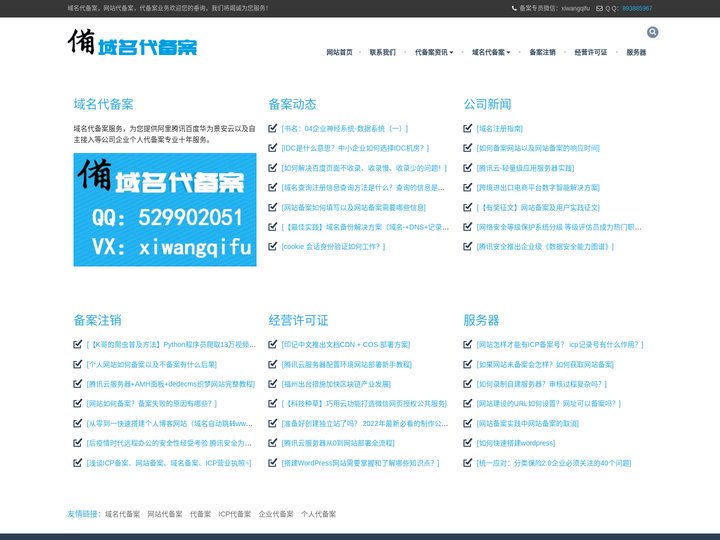Open article 后疫情时代远程办公的安全性

click(x=169, y=443)
